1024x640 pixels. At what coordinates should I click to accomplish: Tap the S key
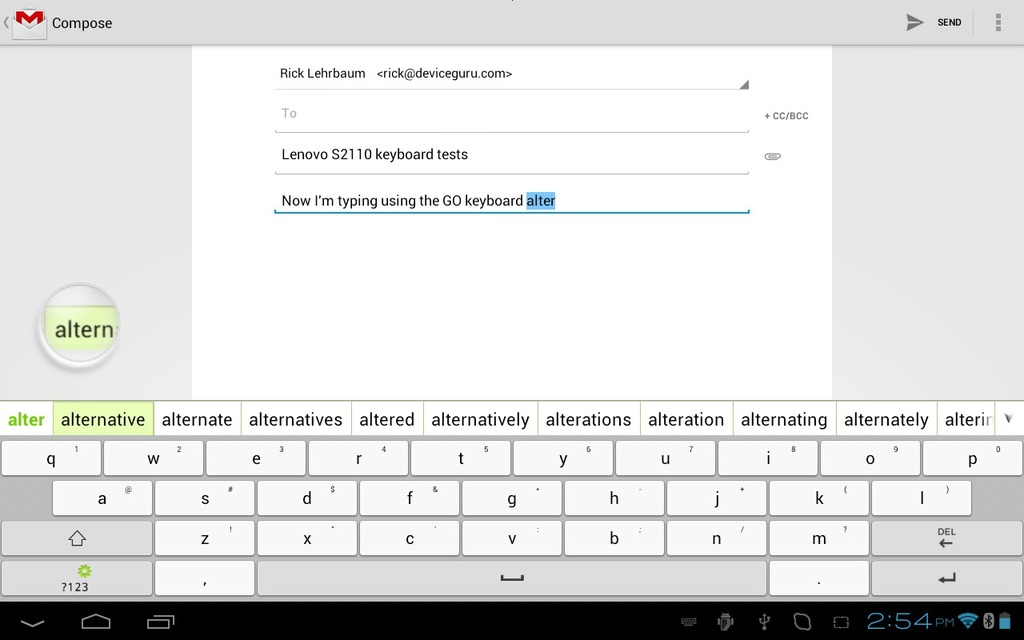(x=205, y=498)
